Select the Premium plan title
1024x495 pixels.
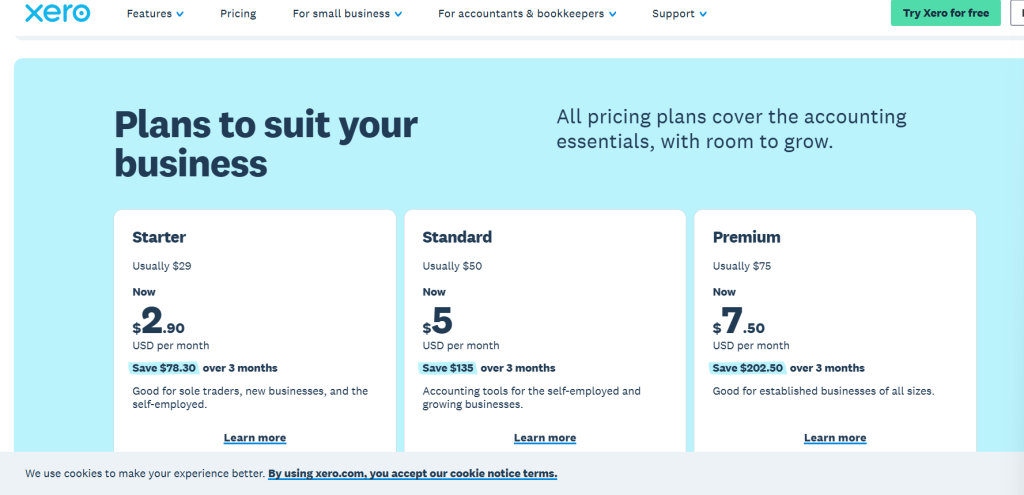point(746,238)
